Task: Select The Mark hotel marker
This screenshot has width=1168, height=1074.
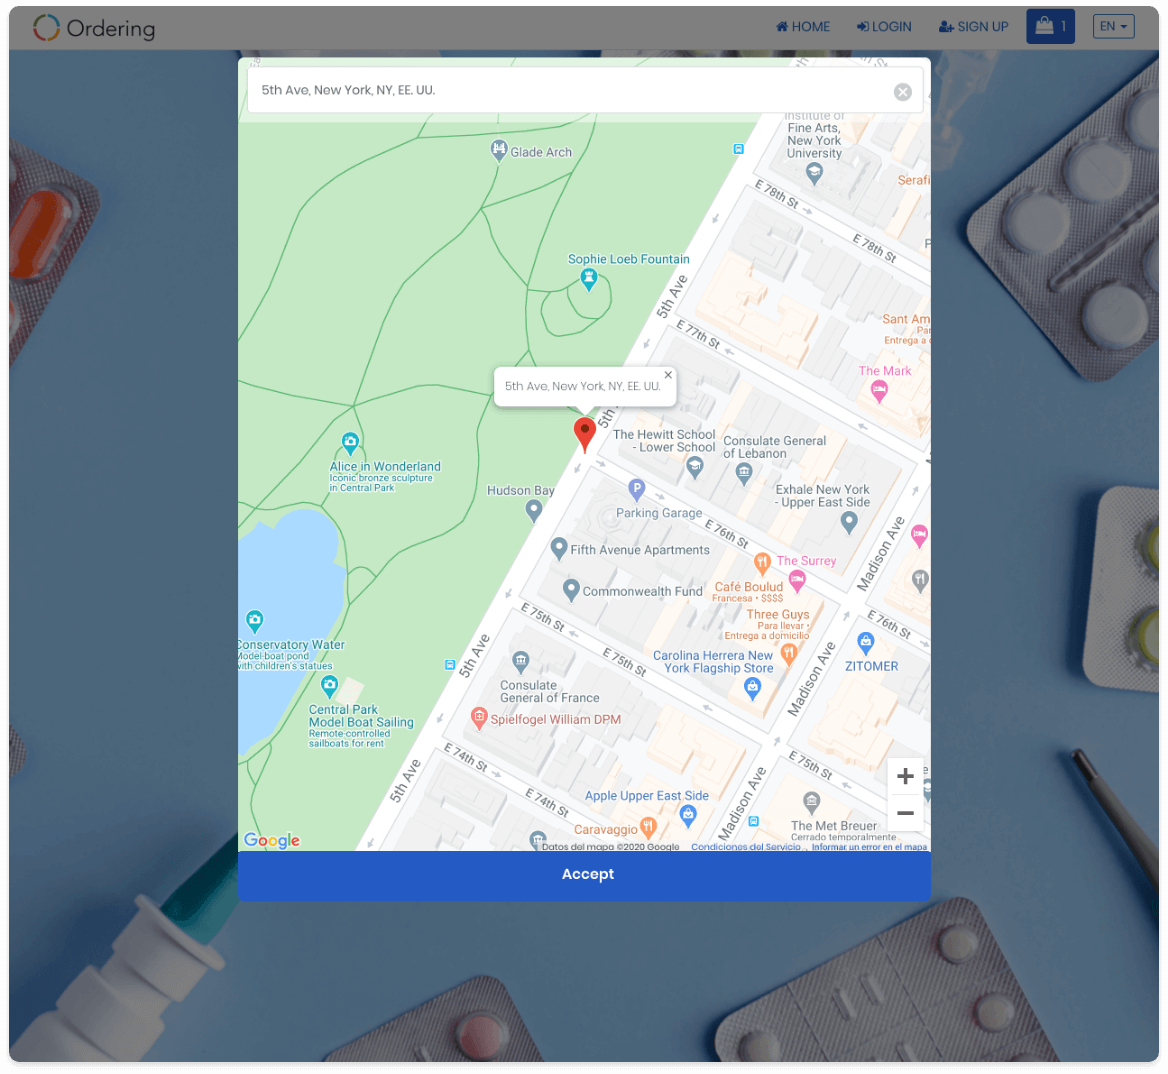Action: pos(879,391)
